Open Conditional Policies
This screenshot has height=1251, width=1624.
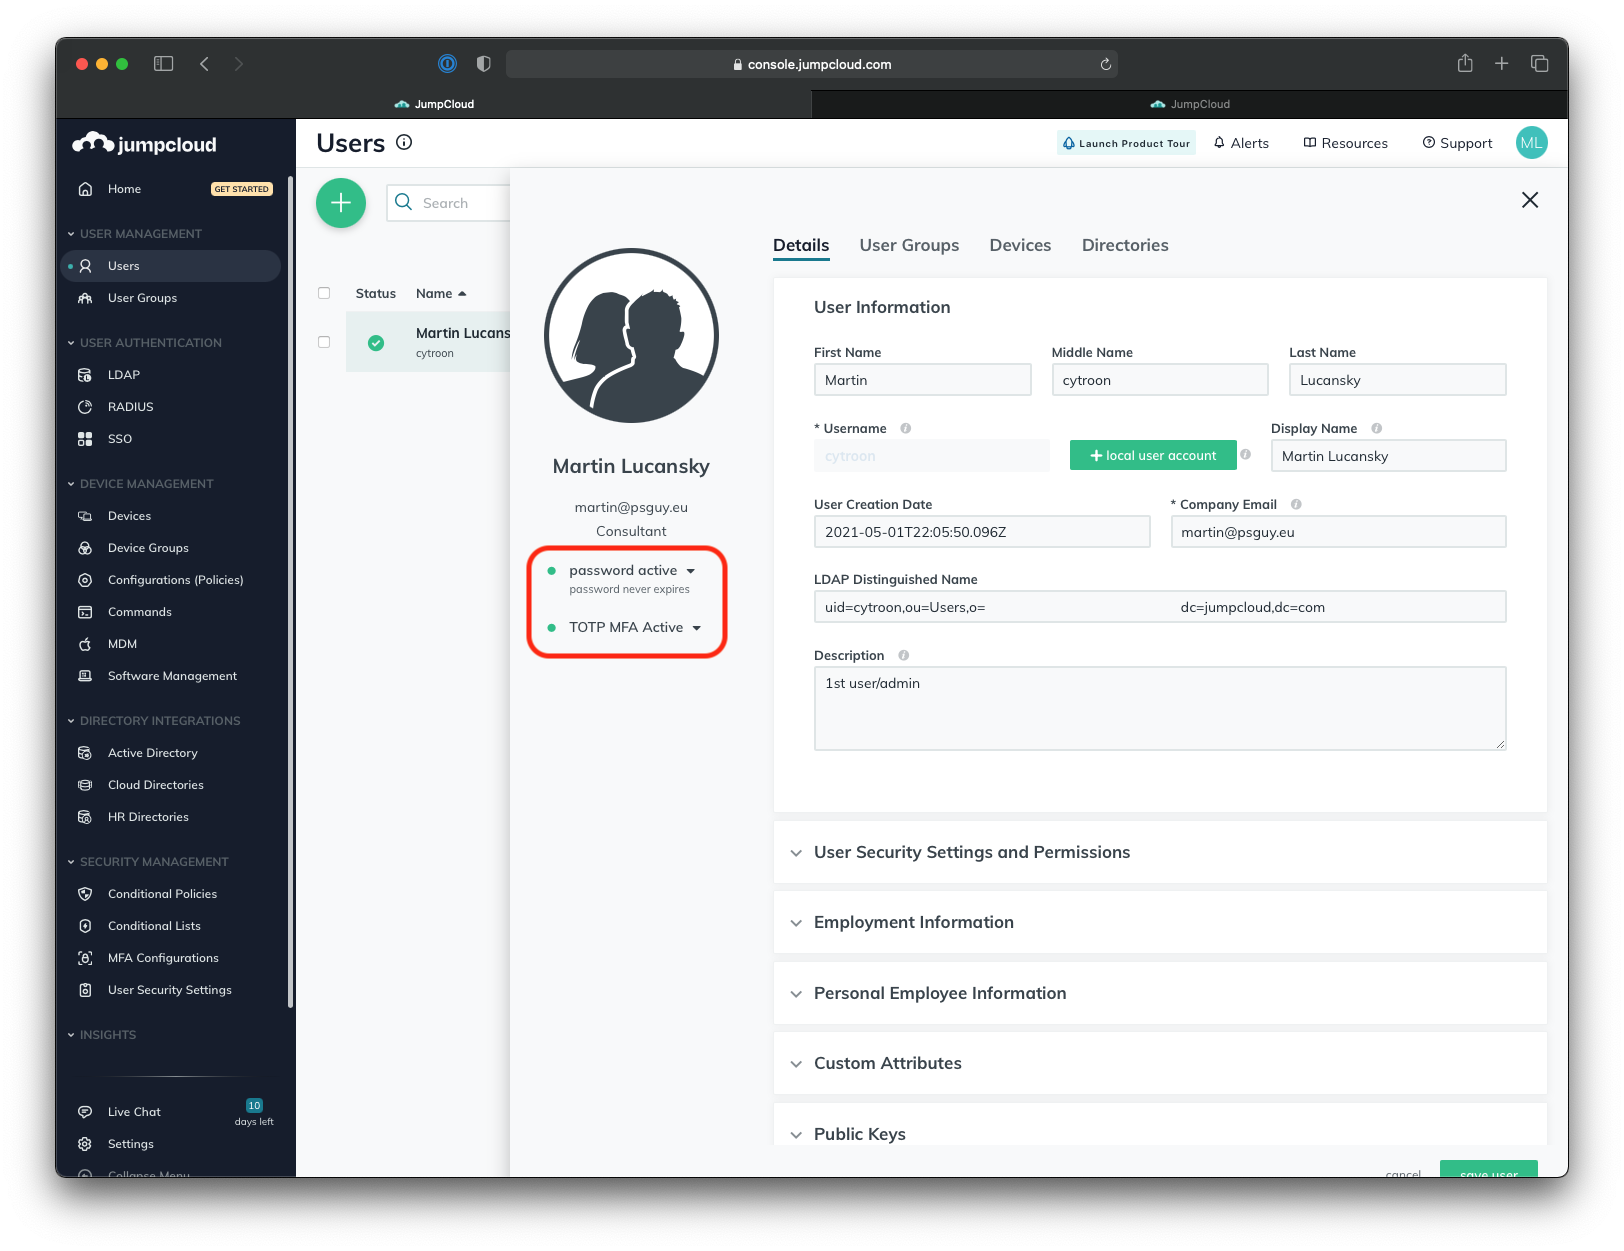[162, 894]
